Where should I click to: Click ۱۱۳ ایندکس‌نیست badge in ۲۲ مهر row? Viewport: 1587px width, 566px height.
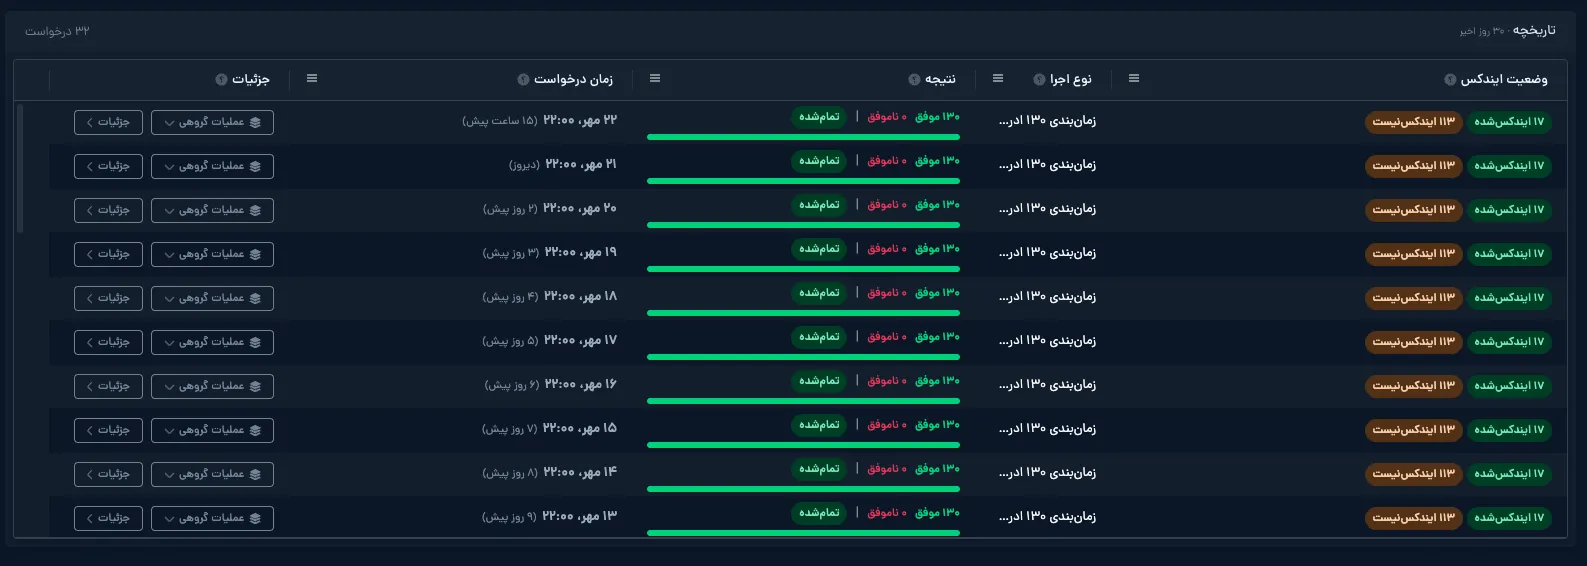pos(1414,122)
